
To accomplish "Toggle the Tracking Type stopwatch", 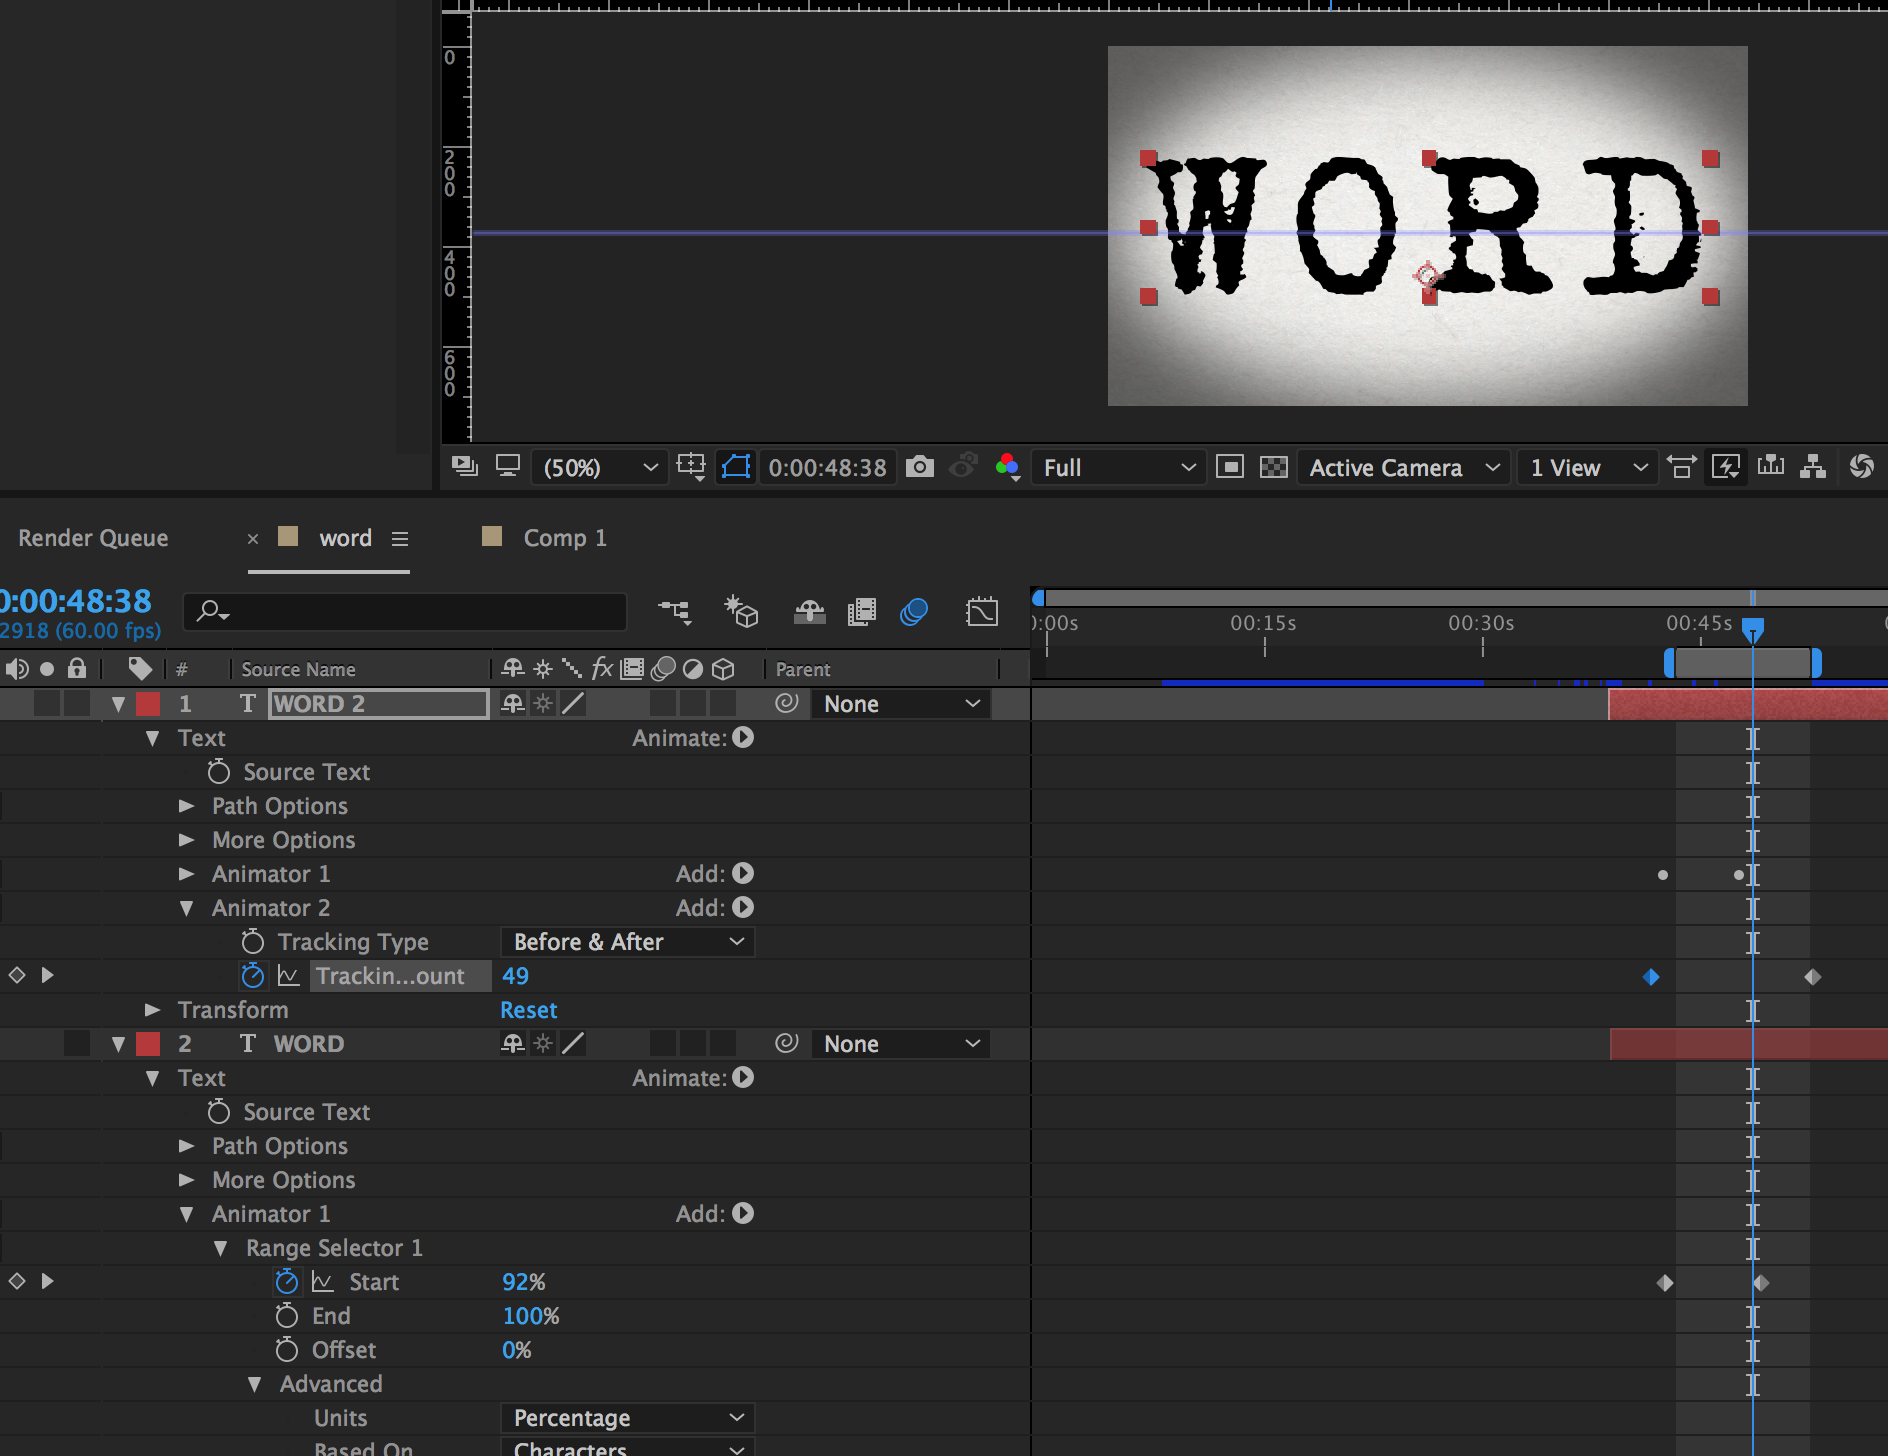I will (253, 941).
